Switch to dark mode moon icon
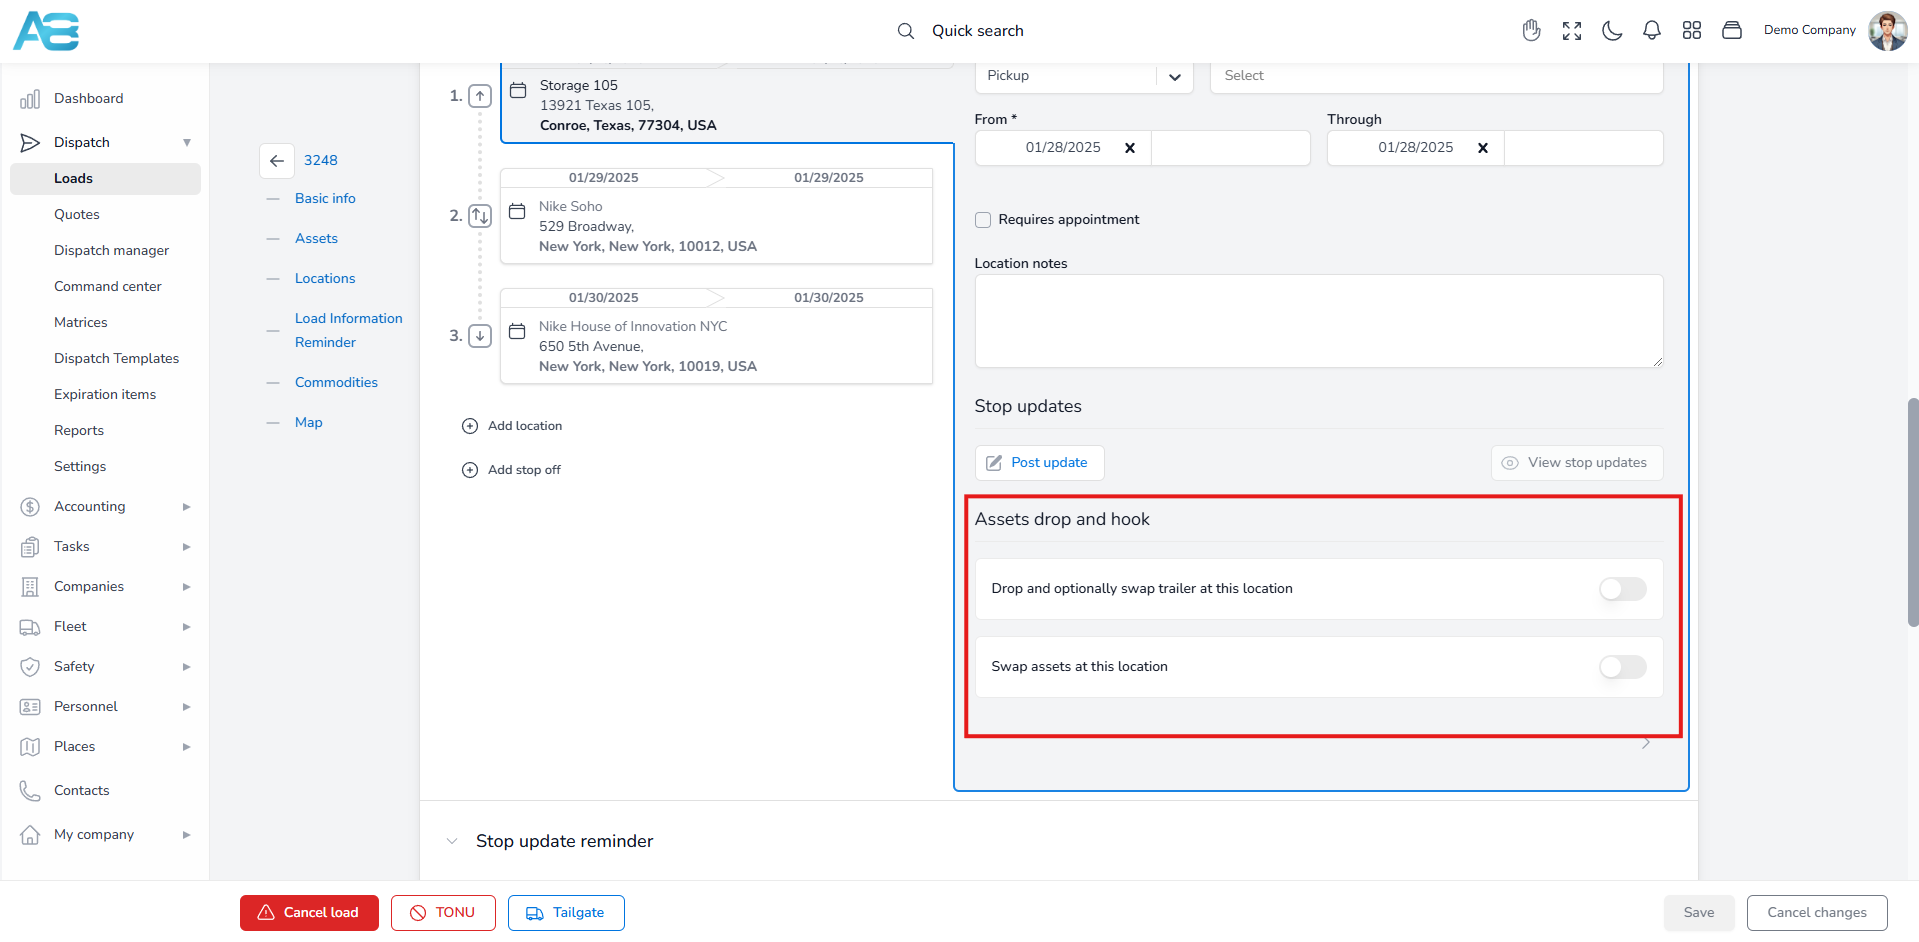 click(1612, 31)
